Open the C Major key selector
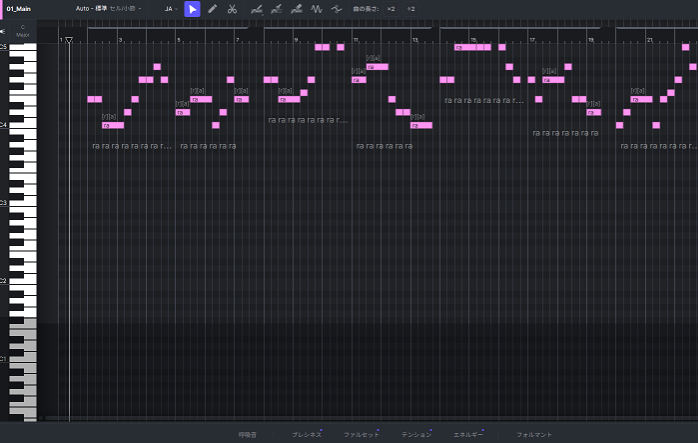This screenshot has height=443, width=698. click(x=22, y=31)
